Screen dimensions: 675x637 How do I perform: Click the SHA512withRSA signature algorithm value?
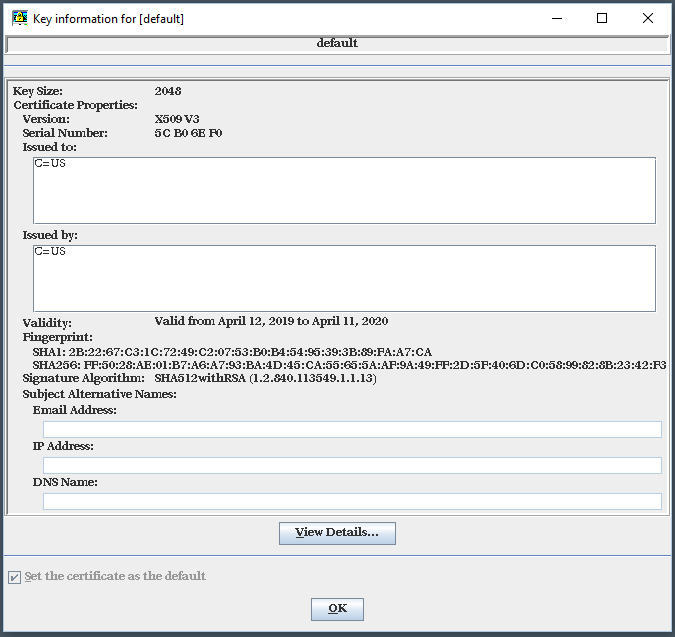point(265,378)
